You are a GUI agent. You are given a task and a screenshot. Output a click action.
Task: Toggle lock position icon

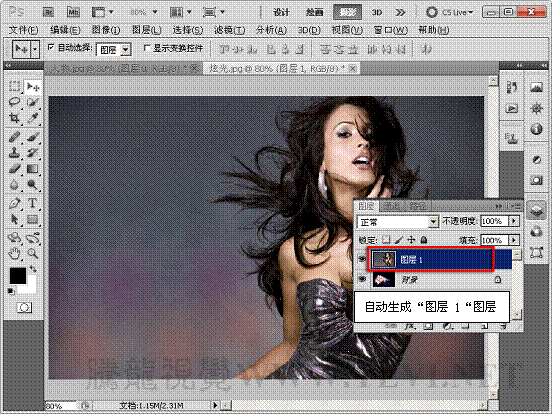411,240
